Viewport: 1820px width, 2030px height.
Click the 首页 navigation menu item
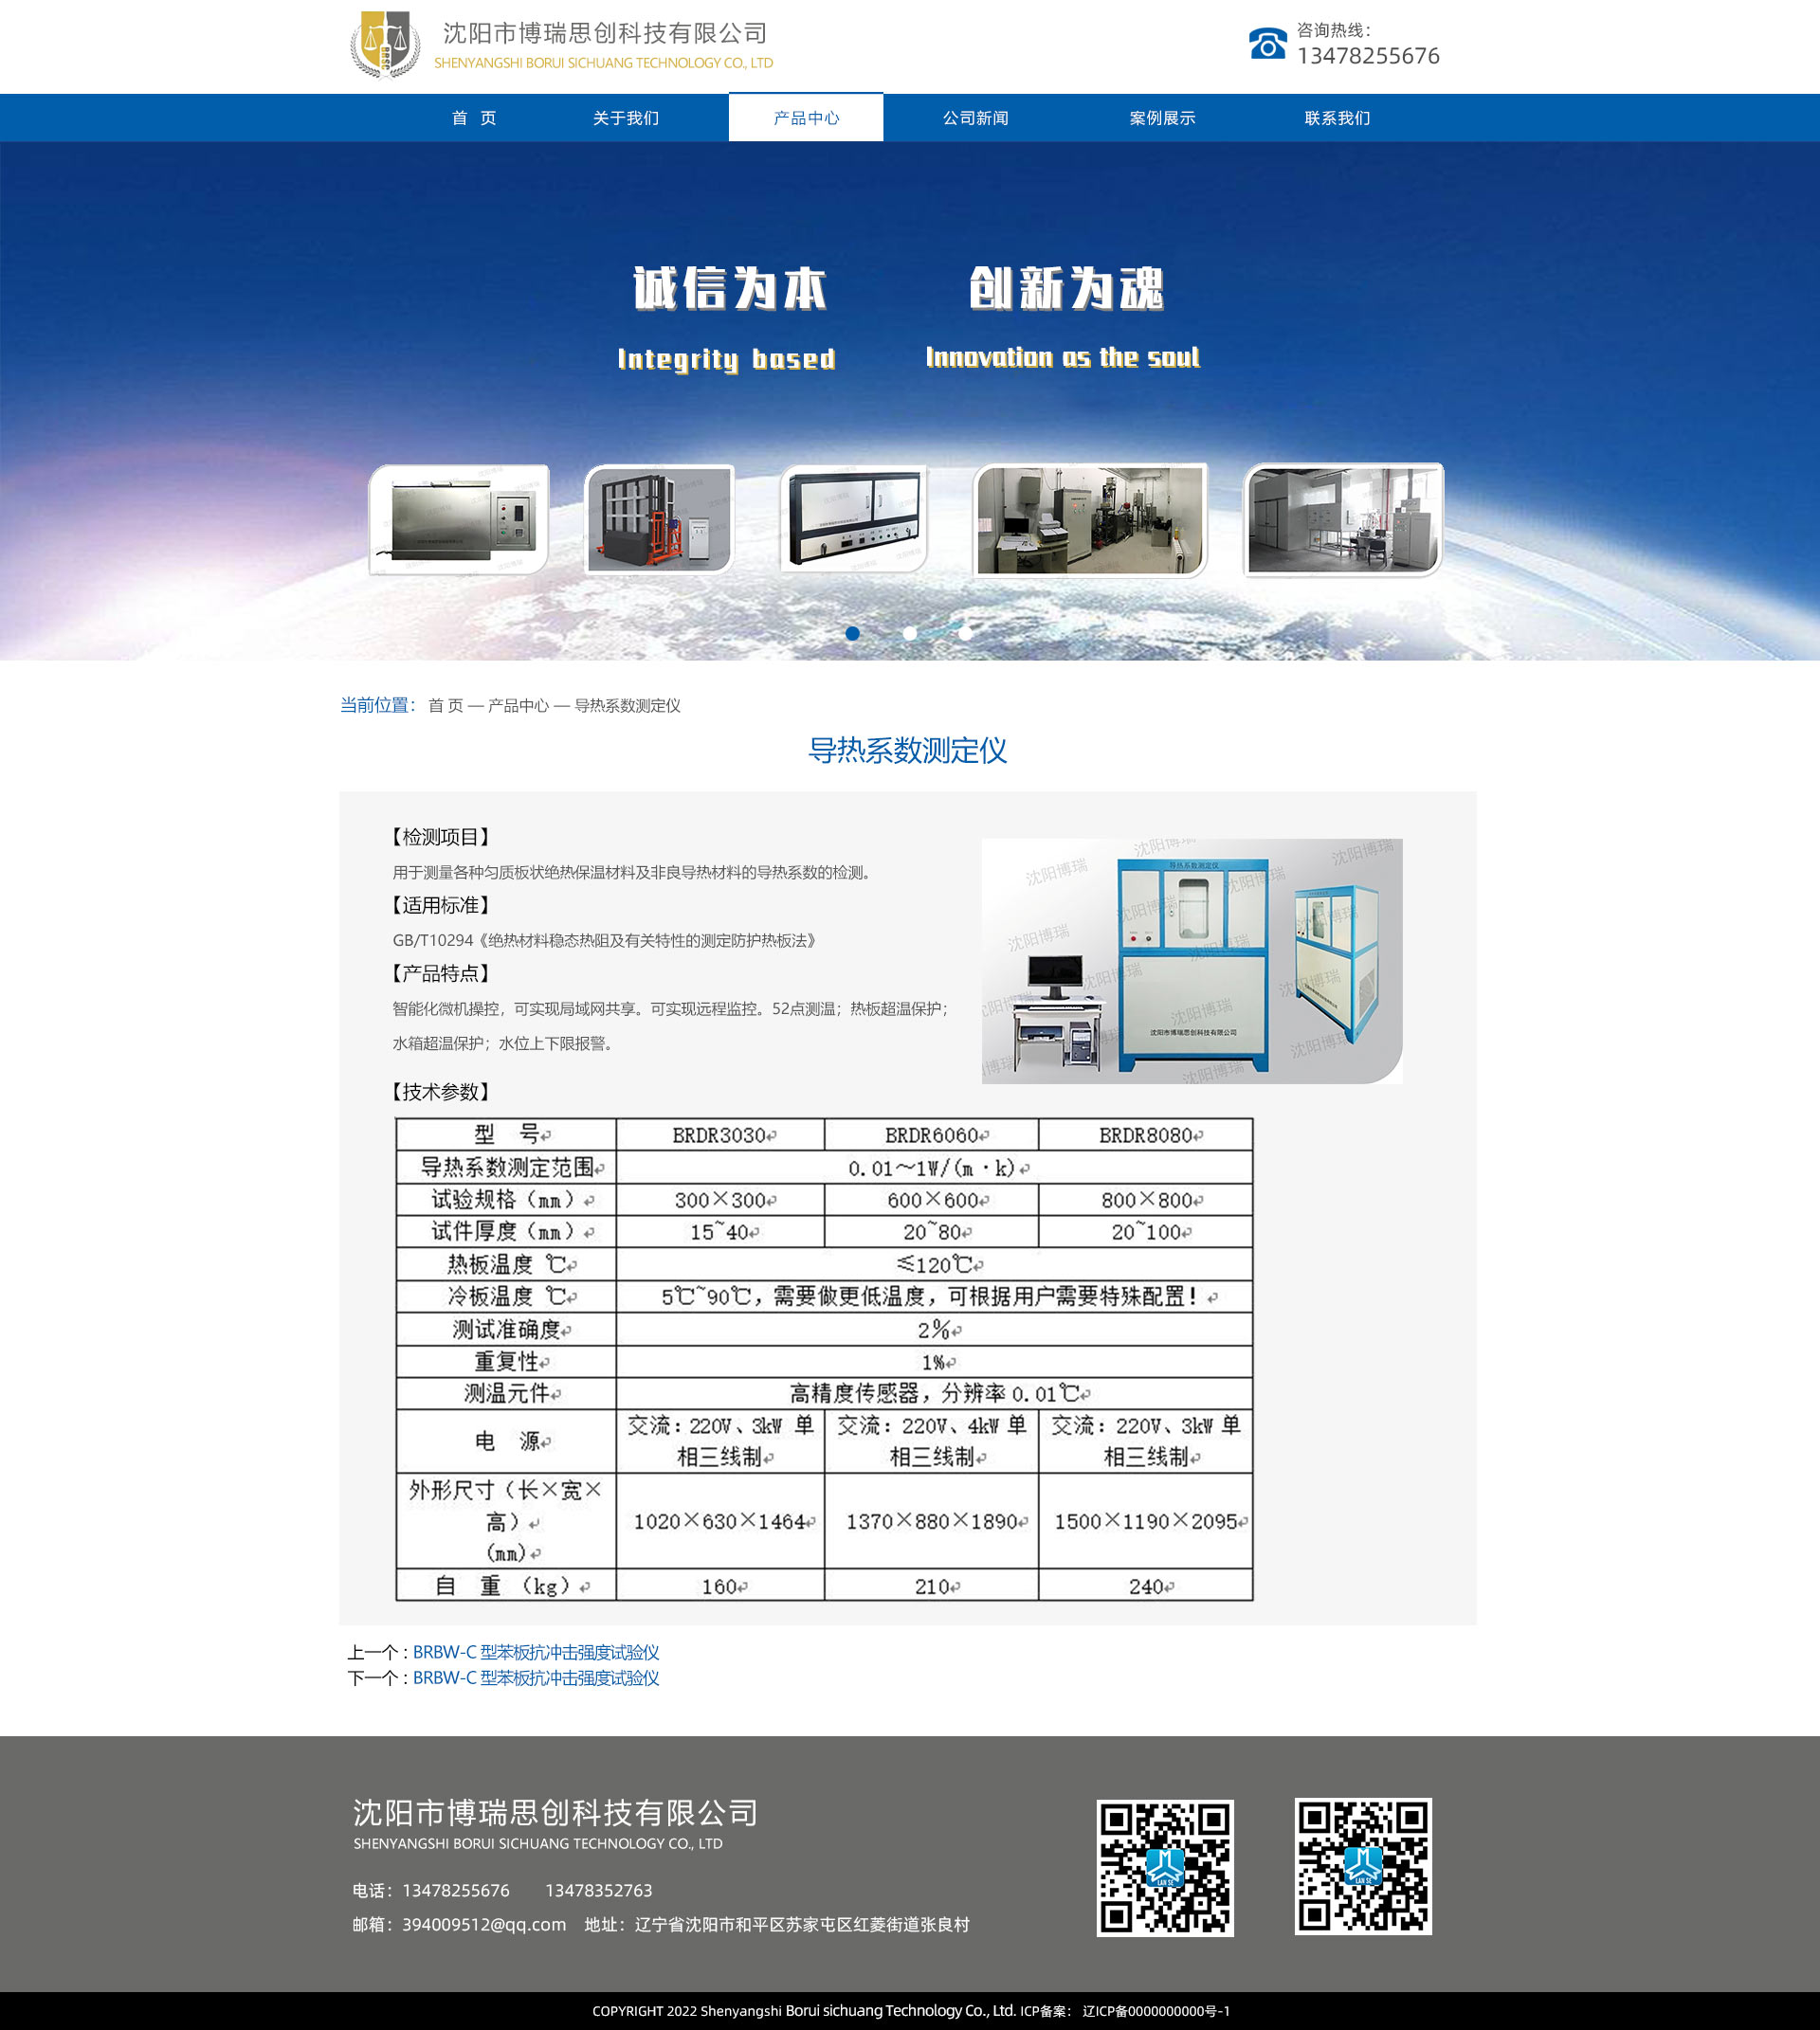tap(459, 116)
